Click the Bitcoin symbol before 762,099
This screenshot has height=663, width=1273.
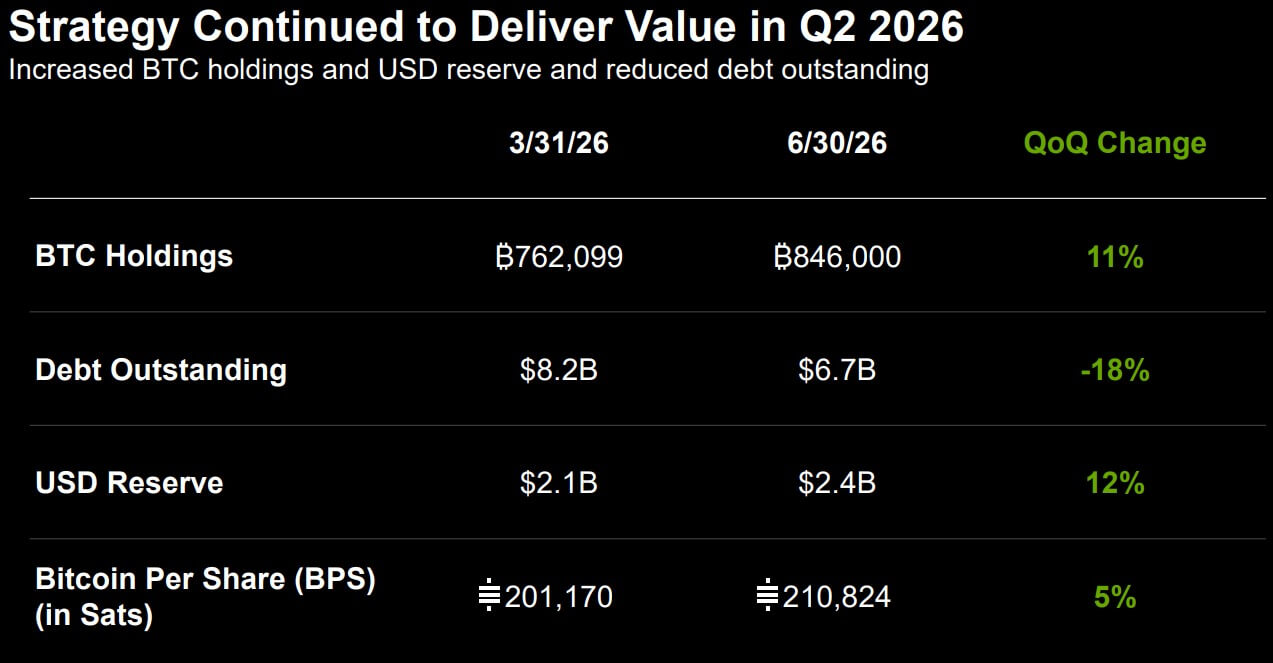503,257
